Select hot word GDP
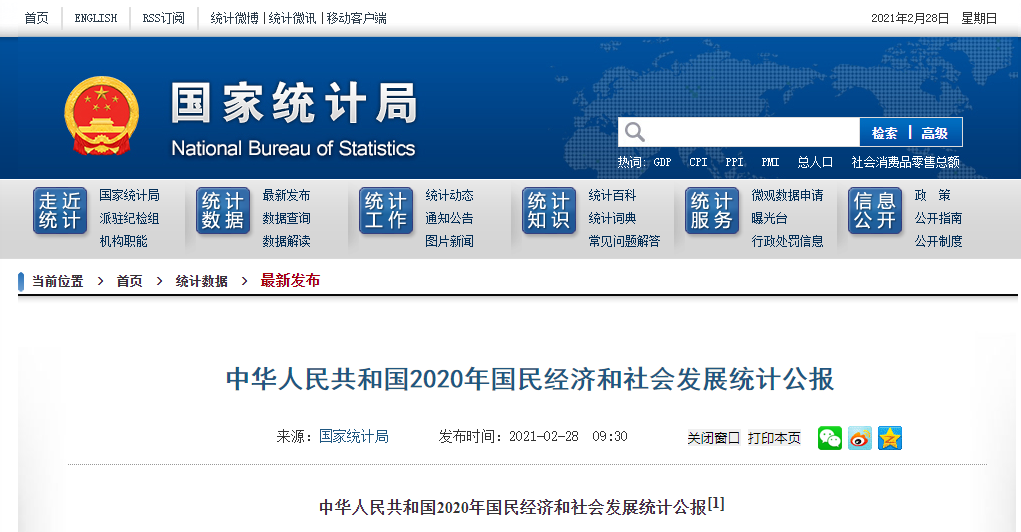This screenshot has width=1021, height=532. coord(662,162)
